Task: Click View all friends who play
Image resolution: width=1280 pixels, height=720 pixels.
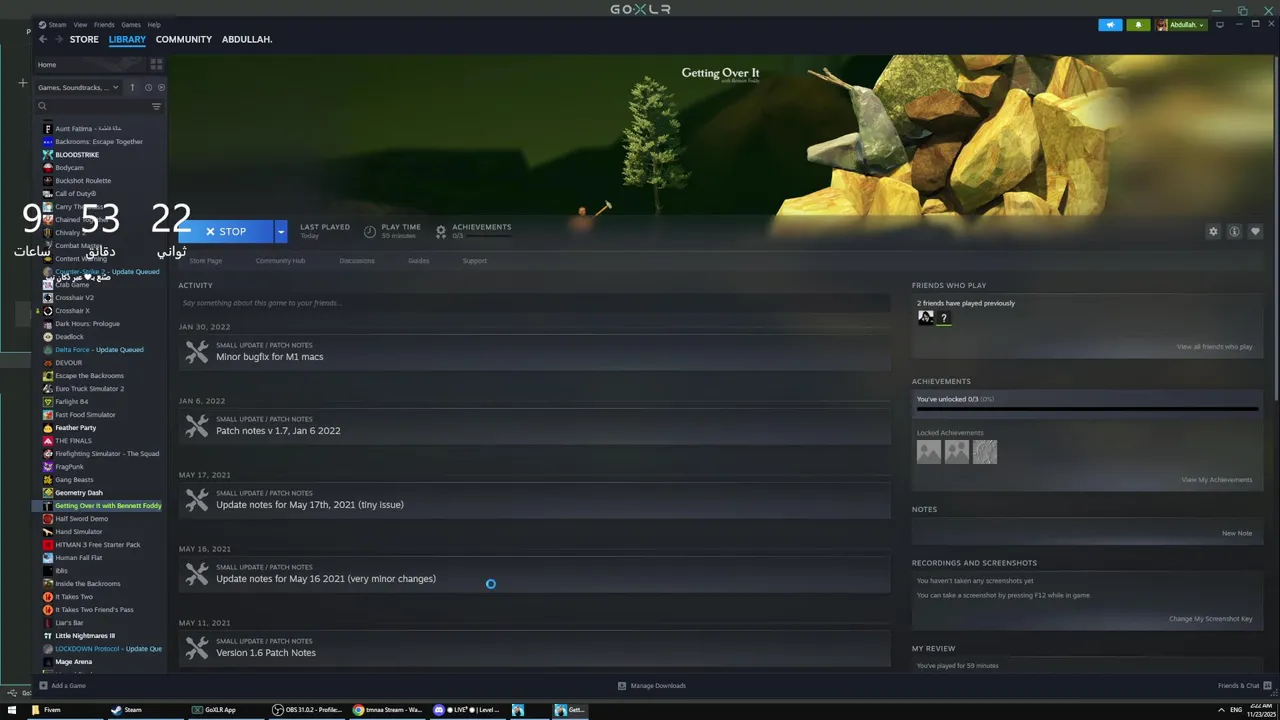Action: [1214, 347]
